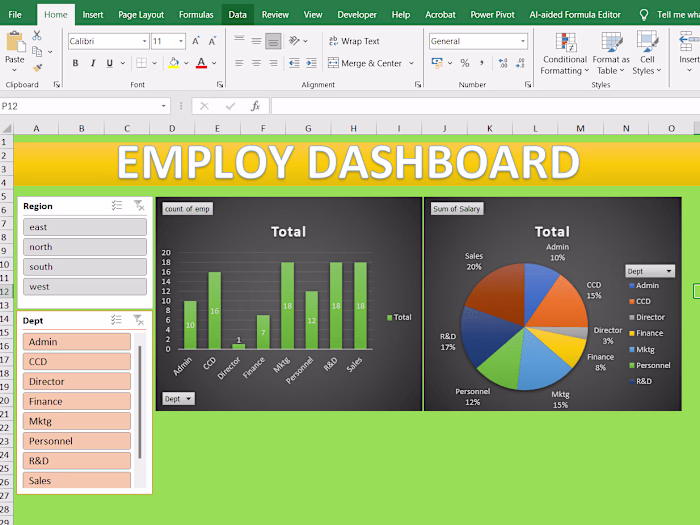Clear the Region slicer filter

coord(139,205)
